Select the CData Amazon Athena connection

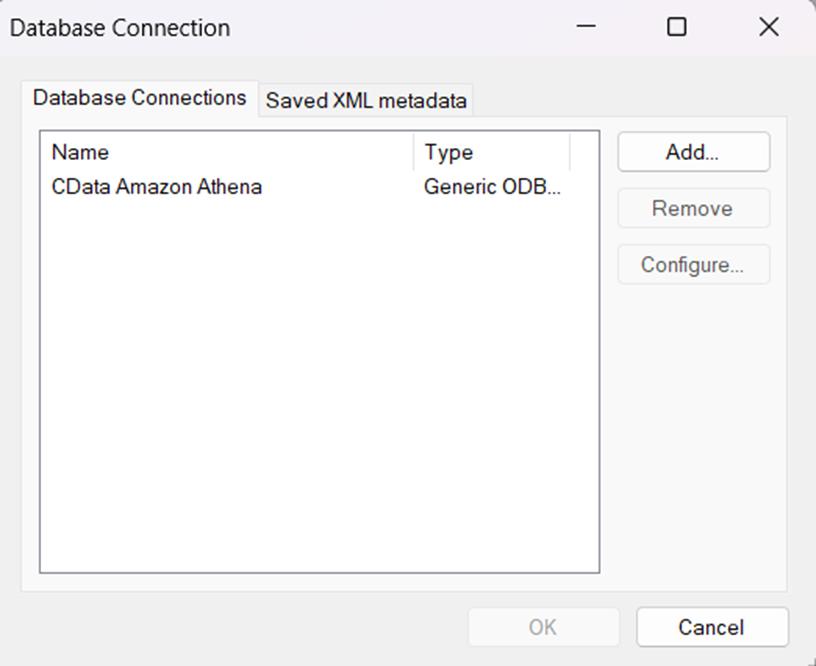157,186
